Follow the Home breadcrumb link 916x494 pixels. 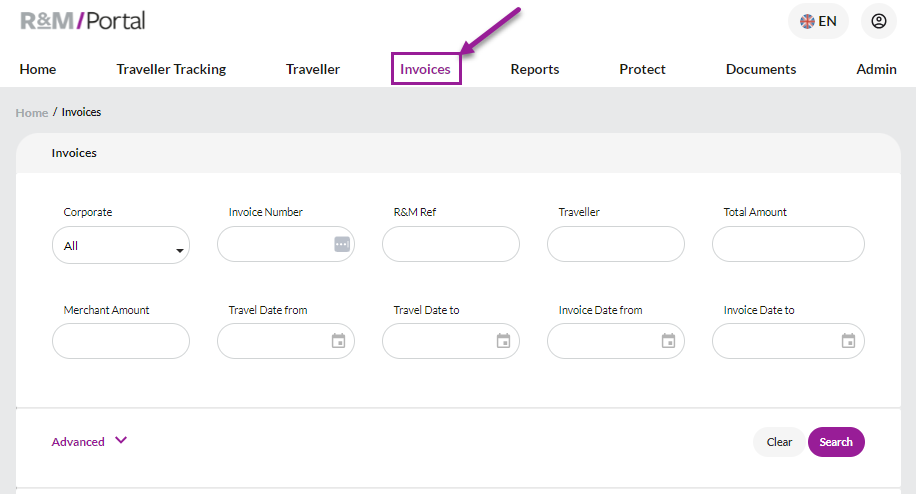(x=32, y=113)
